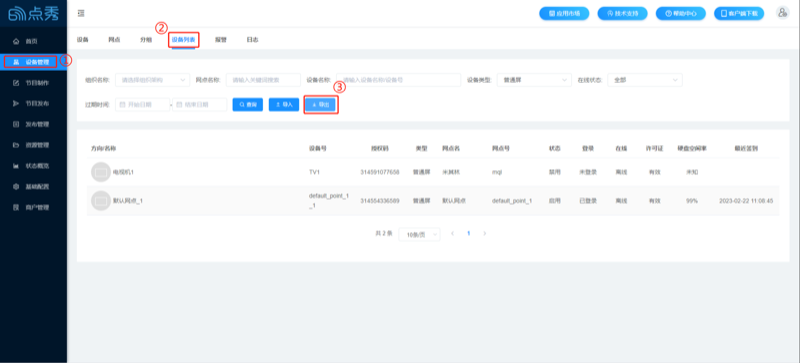Open the 结束日期 end date picker

199,104
